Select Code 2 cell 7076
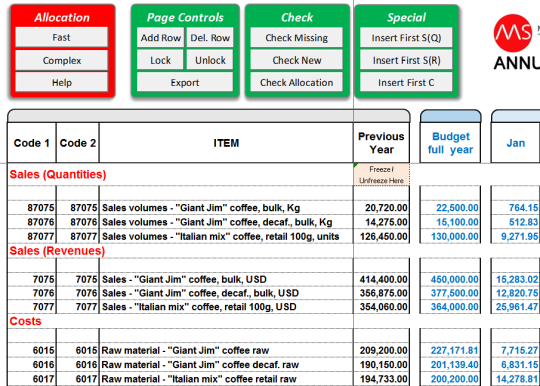The height and width of the screenshot is (386, 540). click(77, 293)
